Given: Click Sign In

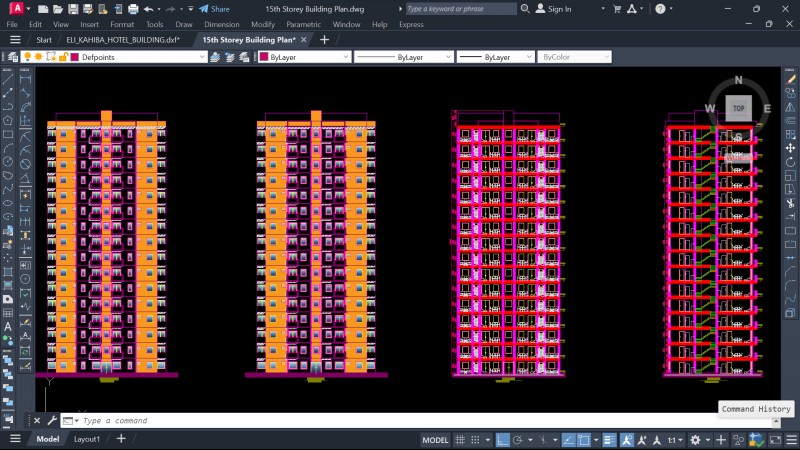Looking at the screenshot, I should coord(554,9).
